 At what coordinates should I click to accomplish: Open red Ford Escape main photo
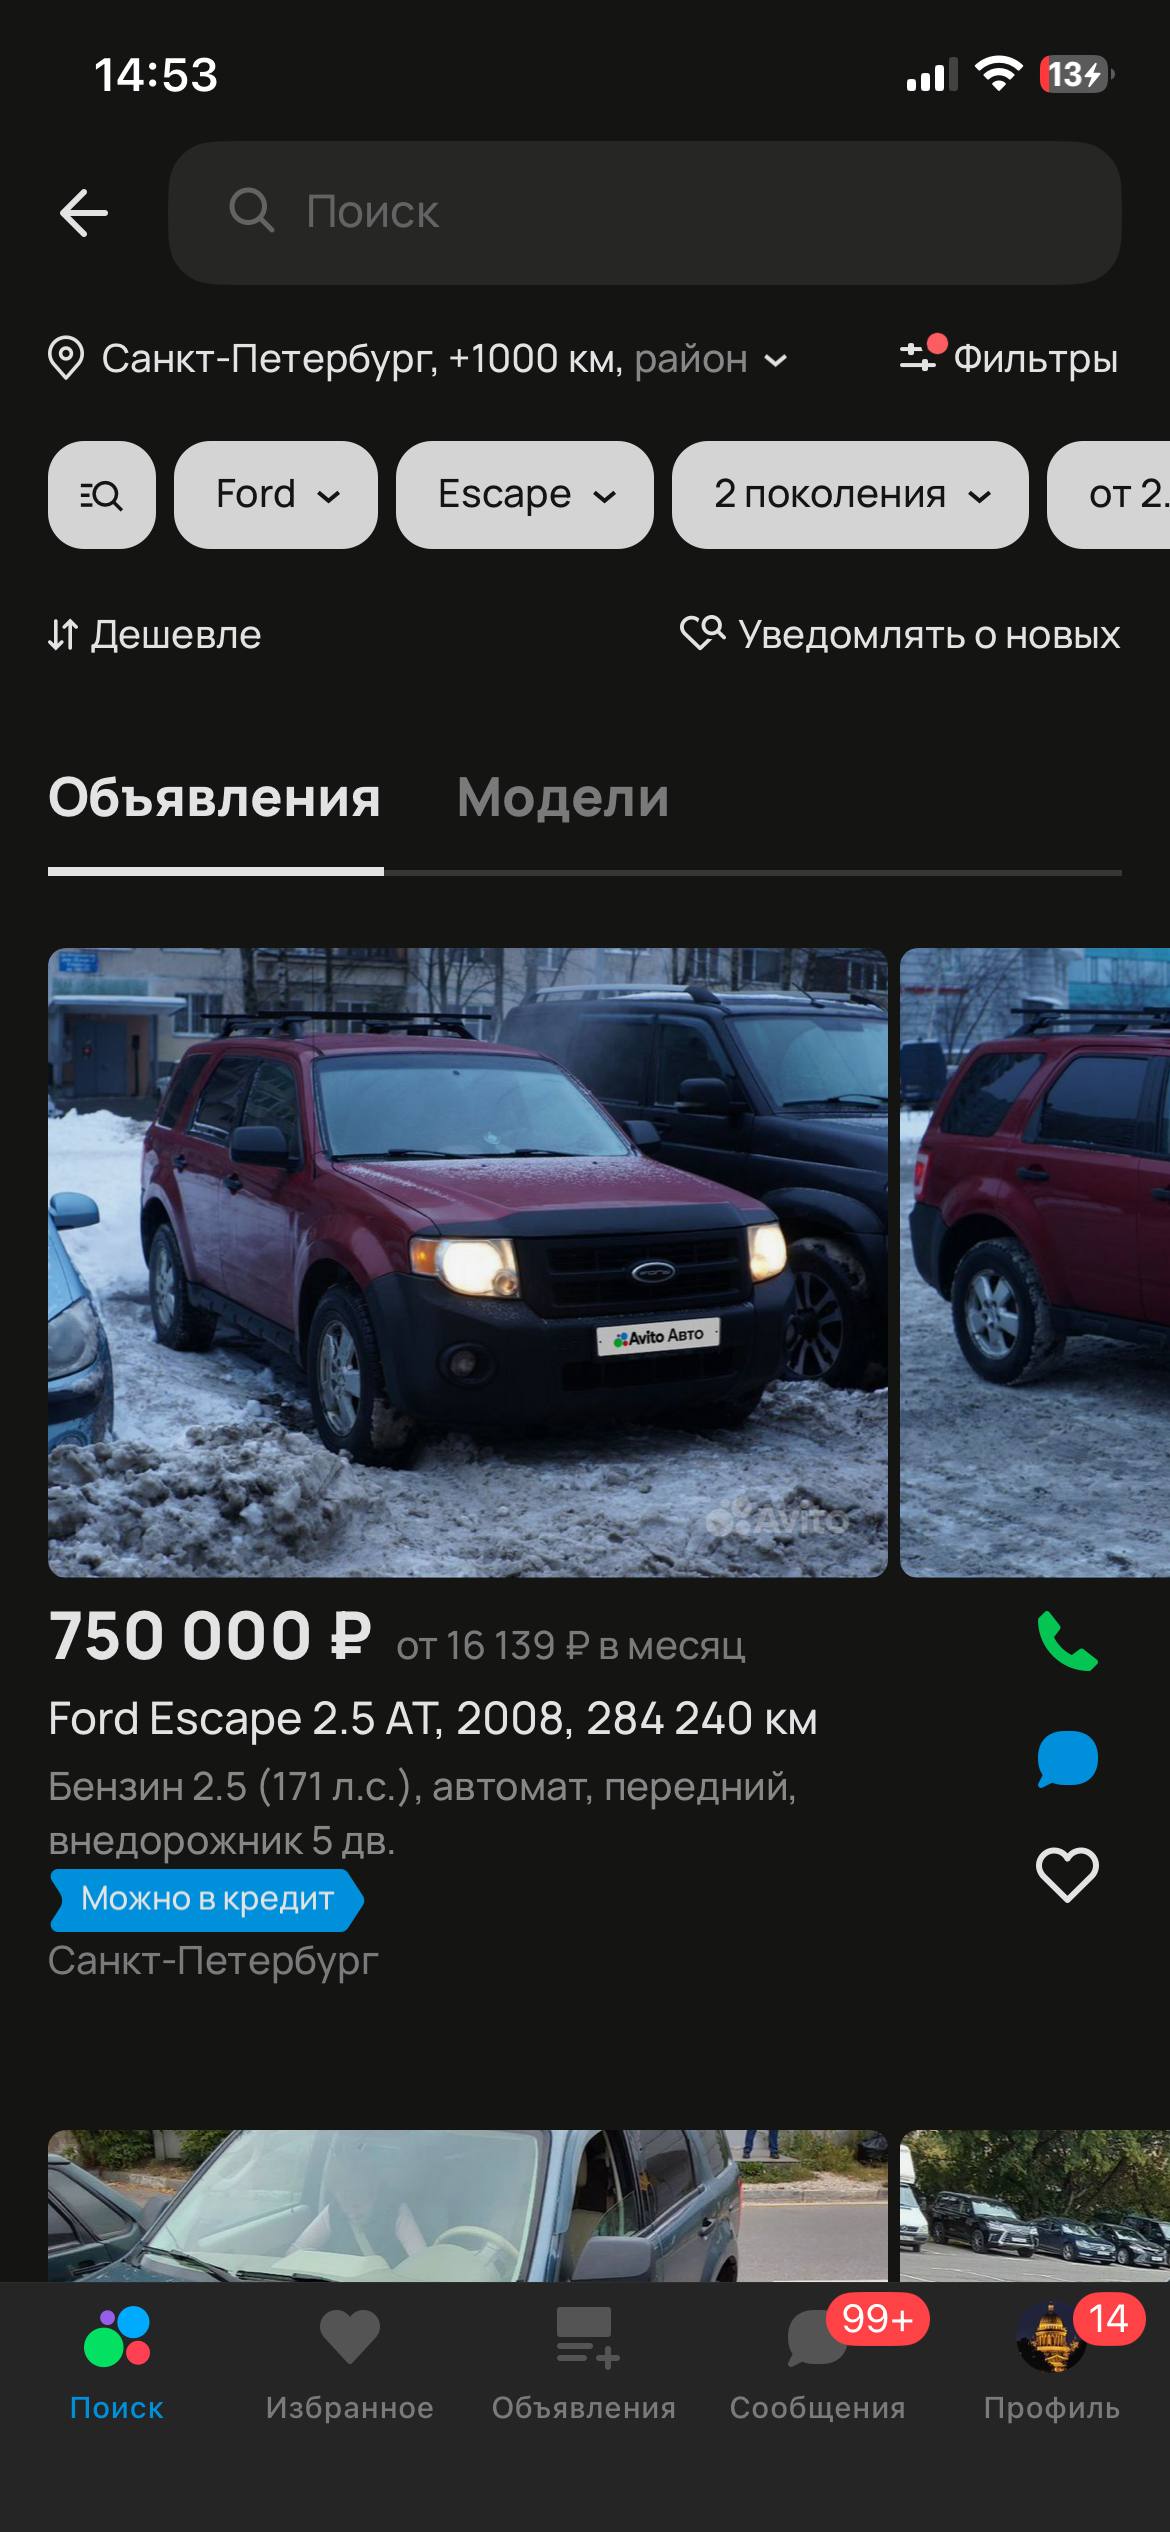(468, 1263)
